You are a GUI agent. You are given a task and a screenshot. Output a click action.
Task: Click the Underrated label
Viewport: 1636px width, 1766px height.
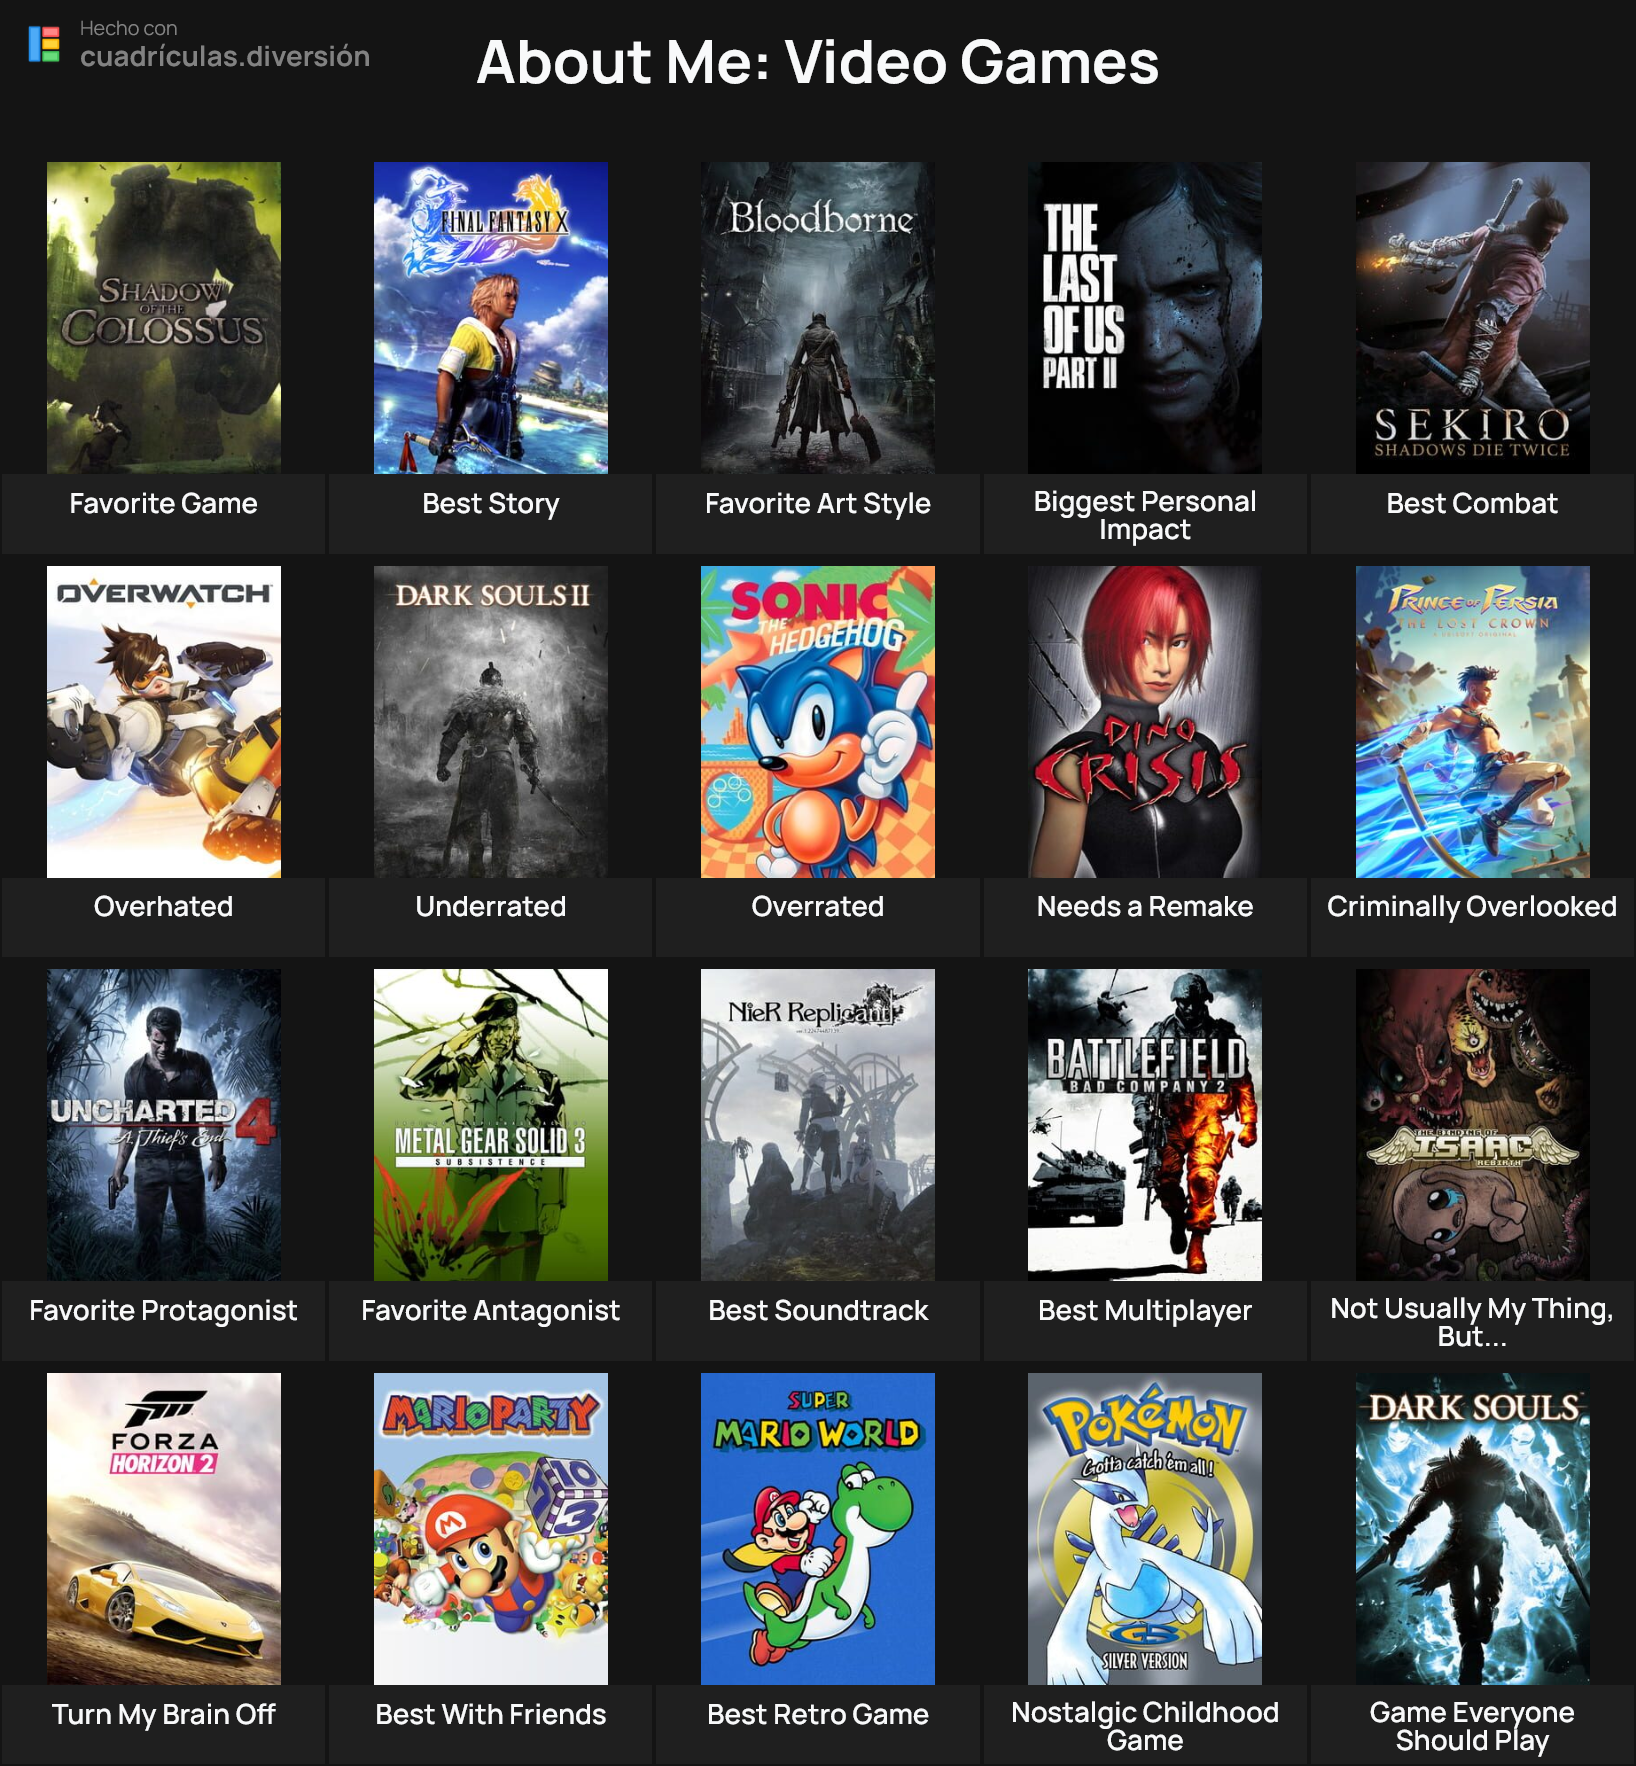point(491,907)
